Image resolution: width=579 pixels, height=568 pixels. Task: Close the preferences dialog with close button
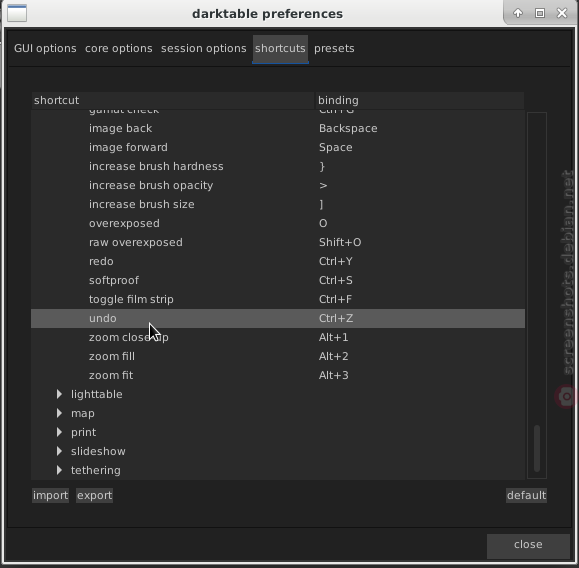(x=528, y=544)
